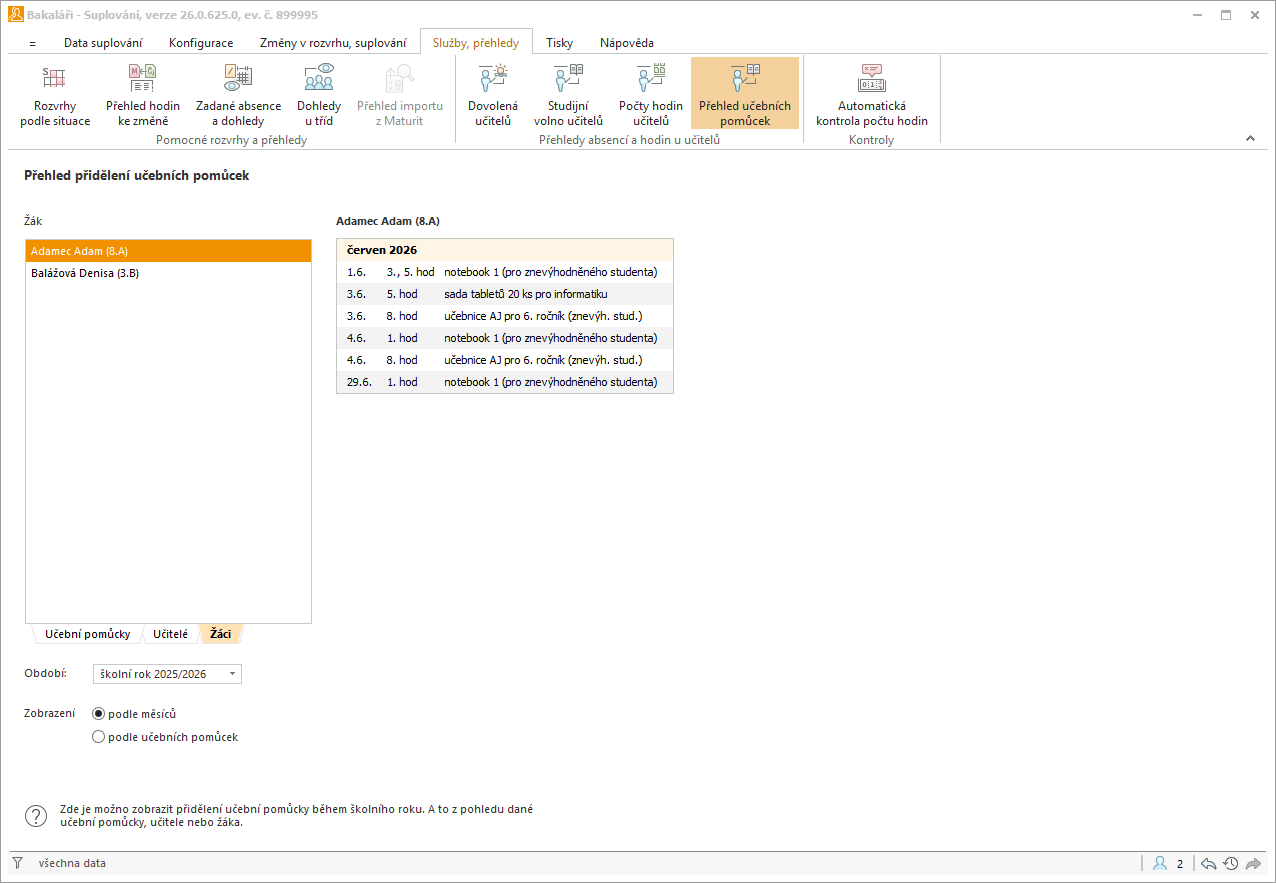Click the 1.6. 3., 5. hod notebook row
The image size is (1276, 883).
tap(505, 272)
